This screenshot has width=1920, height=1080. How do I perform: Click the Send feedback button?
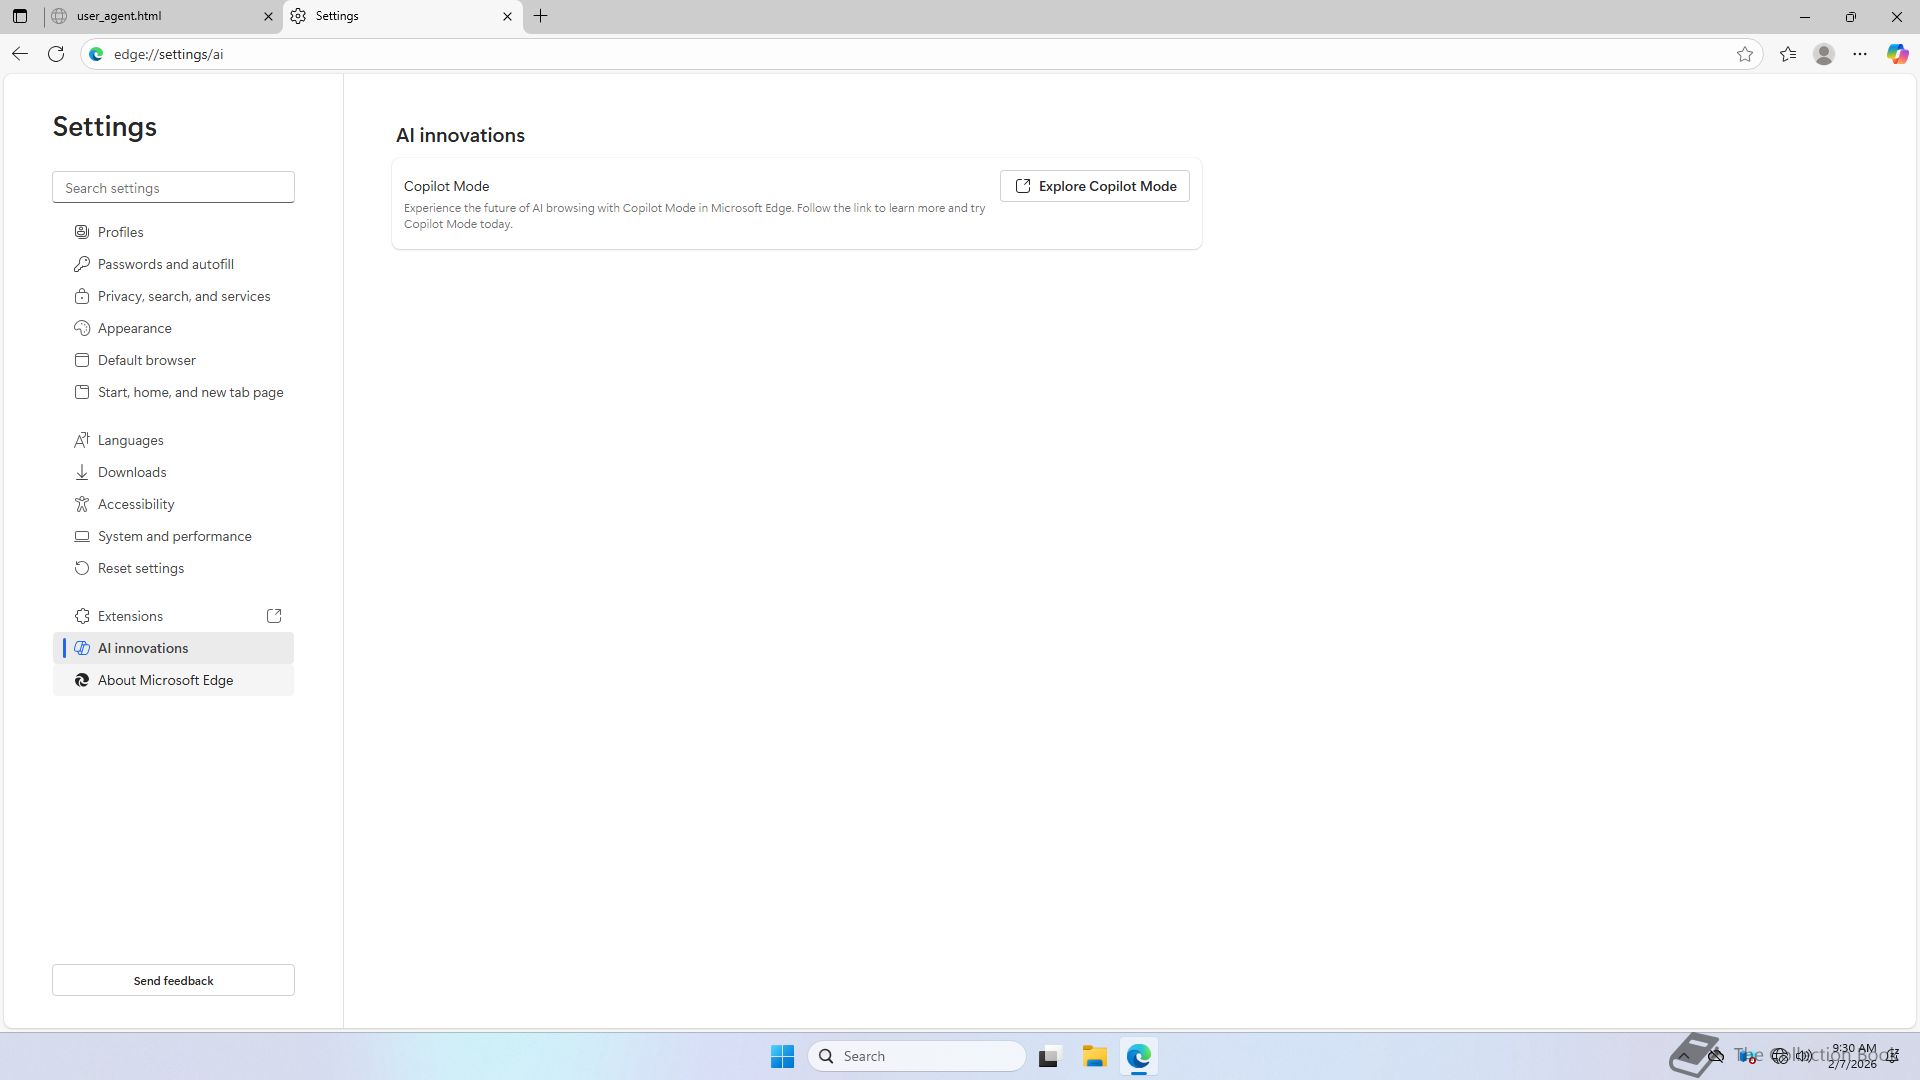click(173, 980)
